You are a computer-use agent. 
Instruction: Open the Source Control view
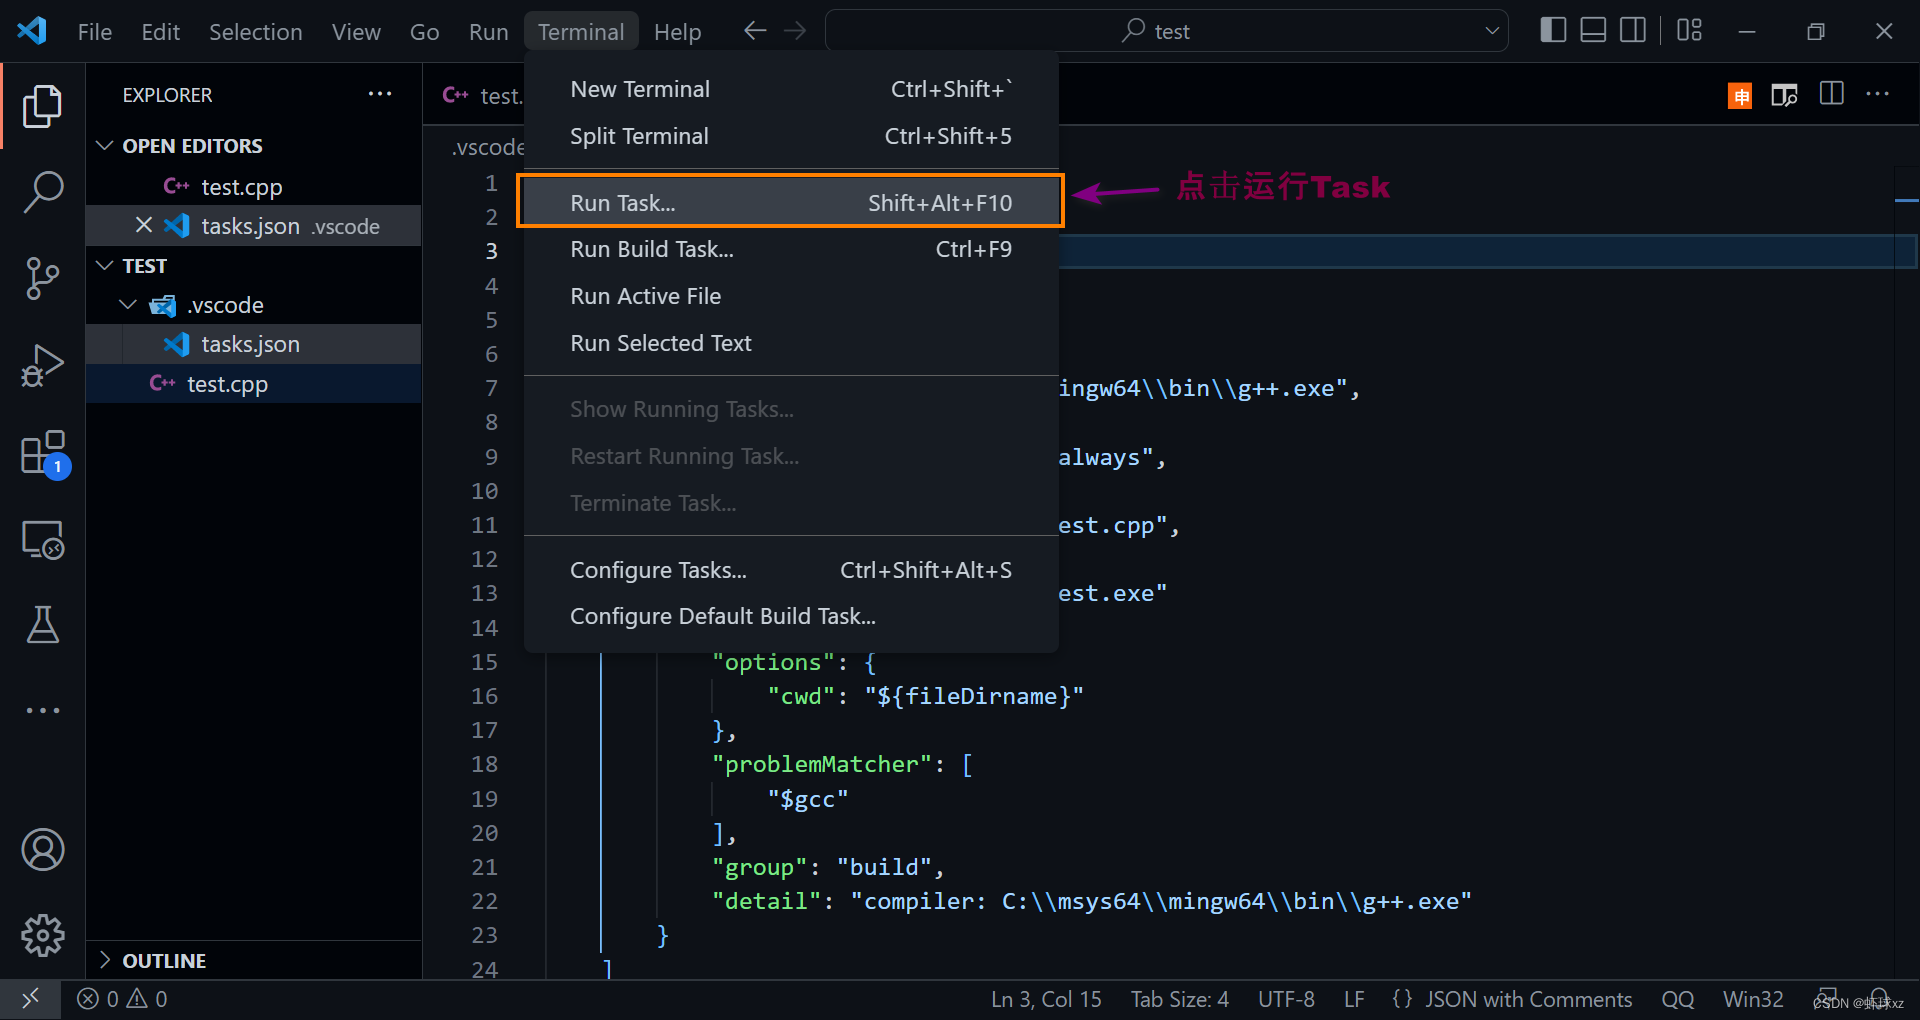click(42, 278)
